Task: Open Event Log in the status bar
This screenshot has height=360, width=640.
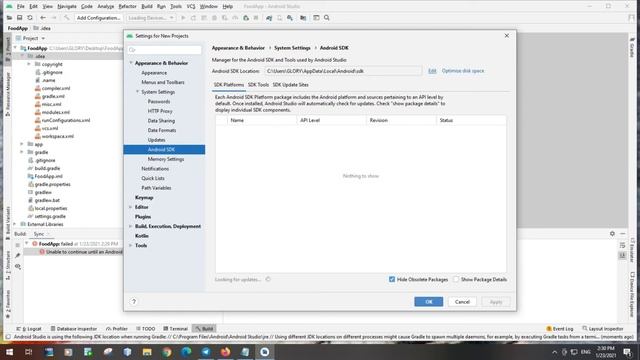Action: point(559,329)
